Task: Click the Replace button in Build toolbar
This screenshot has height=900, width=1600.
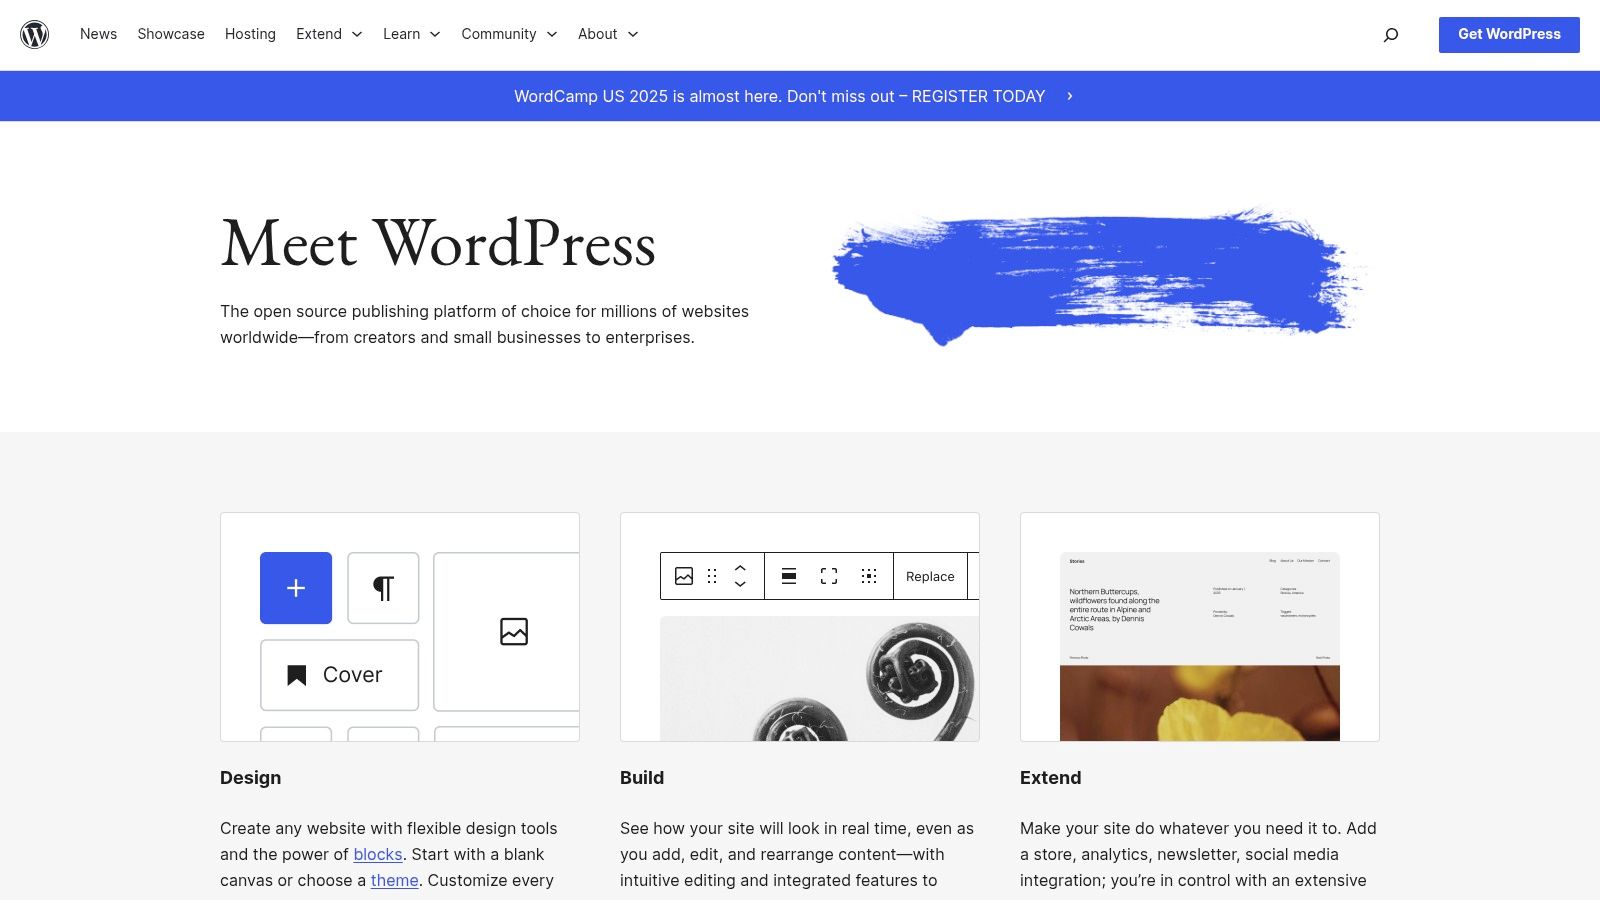Action: (930, 576)
